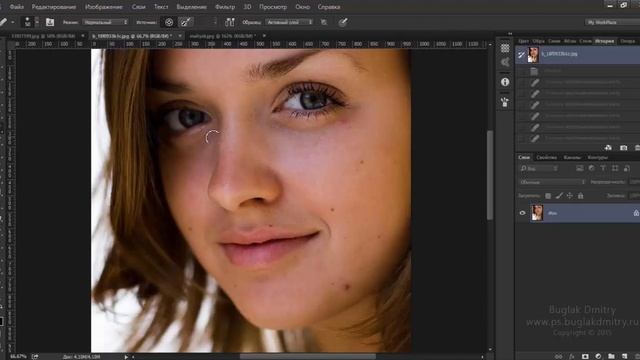Open the Образец sample layer dropdown
Image resolution: width=640 pixels, height=360 pixels.
(x=289, y=22)
